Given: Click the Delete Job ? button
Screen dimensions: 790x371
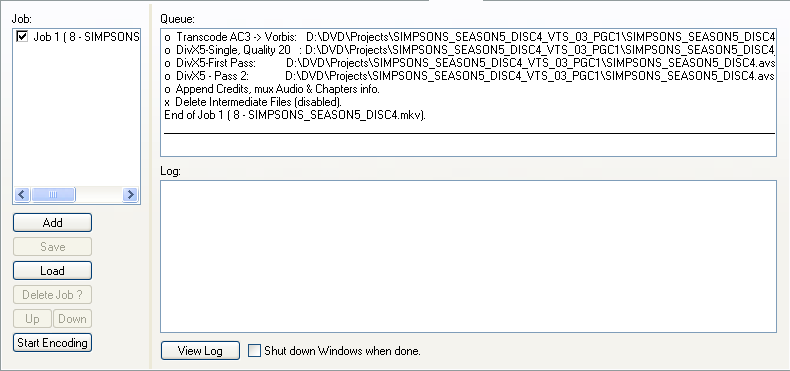Looking at the screenshot, I should tap(52, 295).
